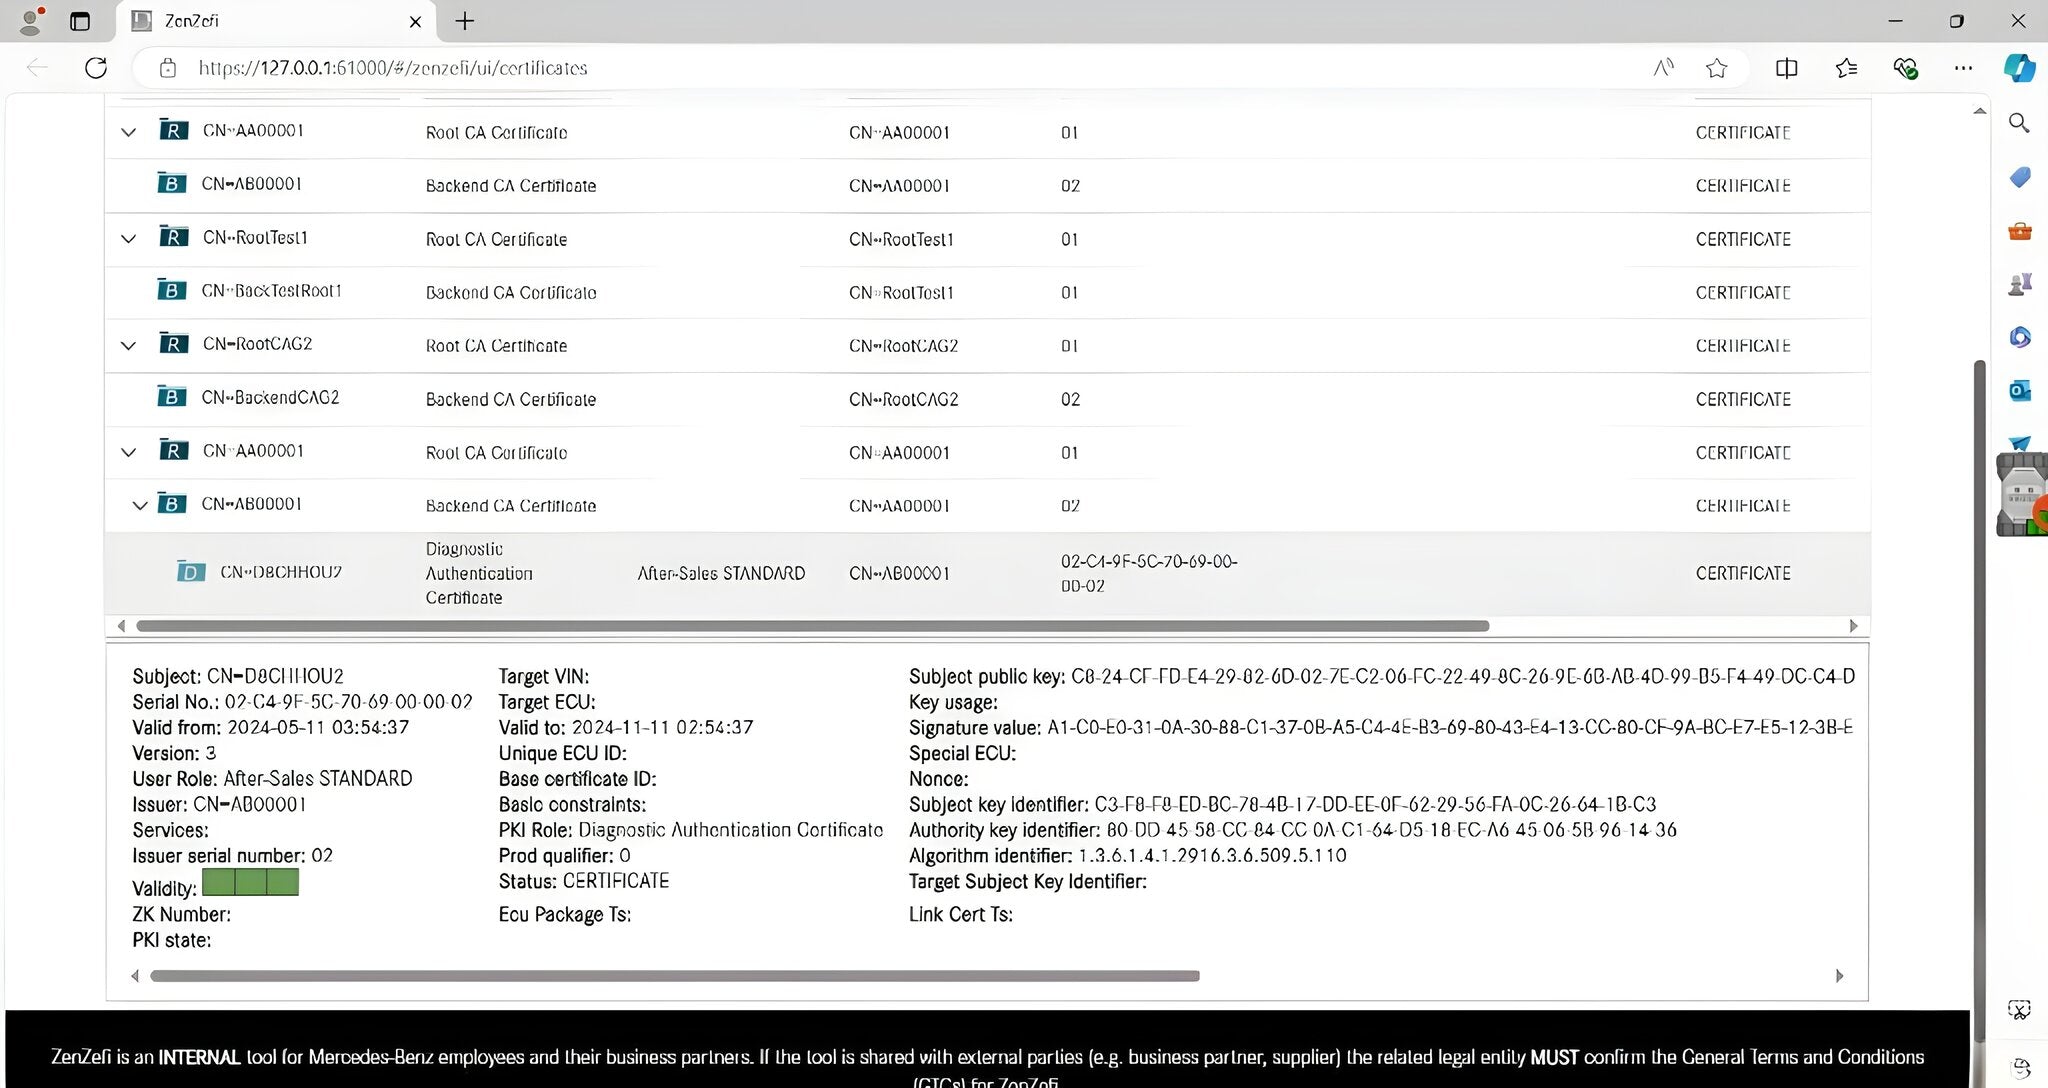Viewport: 2048px width, 1088px height.
Task: Click the Authority key identifier value
Action: (1391, 830)
